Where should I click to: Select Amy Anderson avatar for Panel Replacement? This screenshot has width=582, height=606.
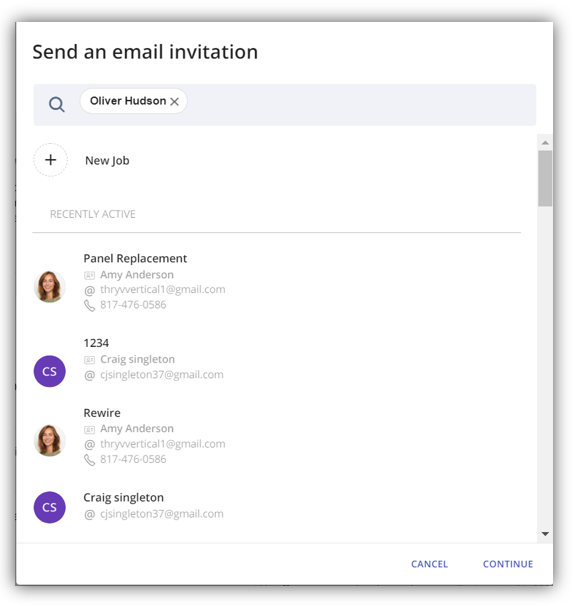point(49,287)
